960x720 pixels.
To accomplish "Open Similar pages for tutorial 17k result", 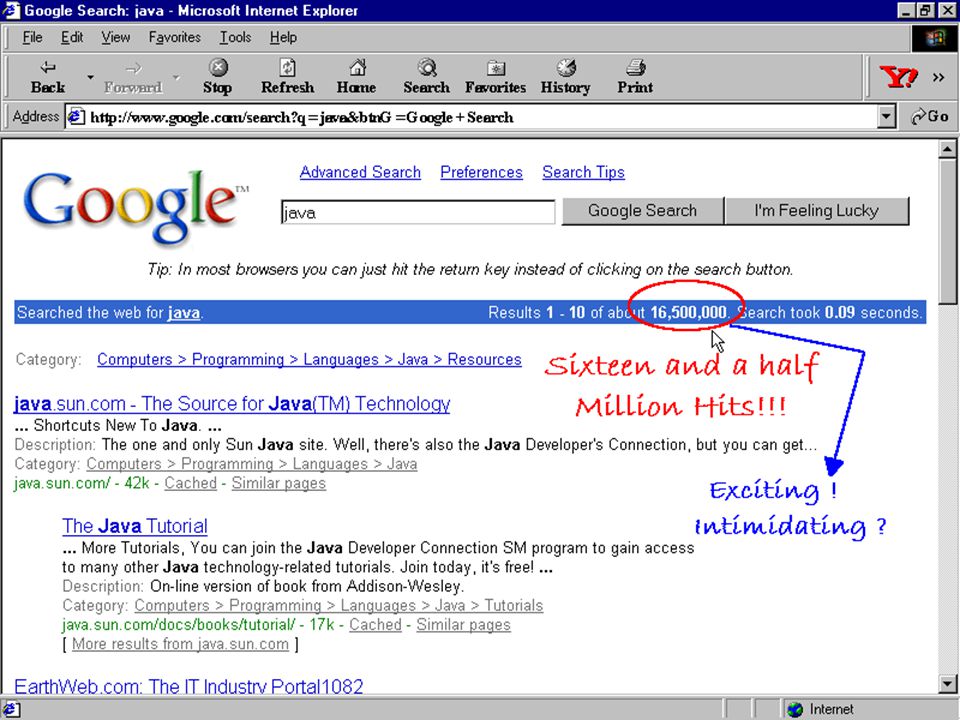I will click(x=463, y=625).
